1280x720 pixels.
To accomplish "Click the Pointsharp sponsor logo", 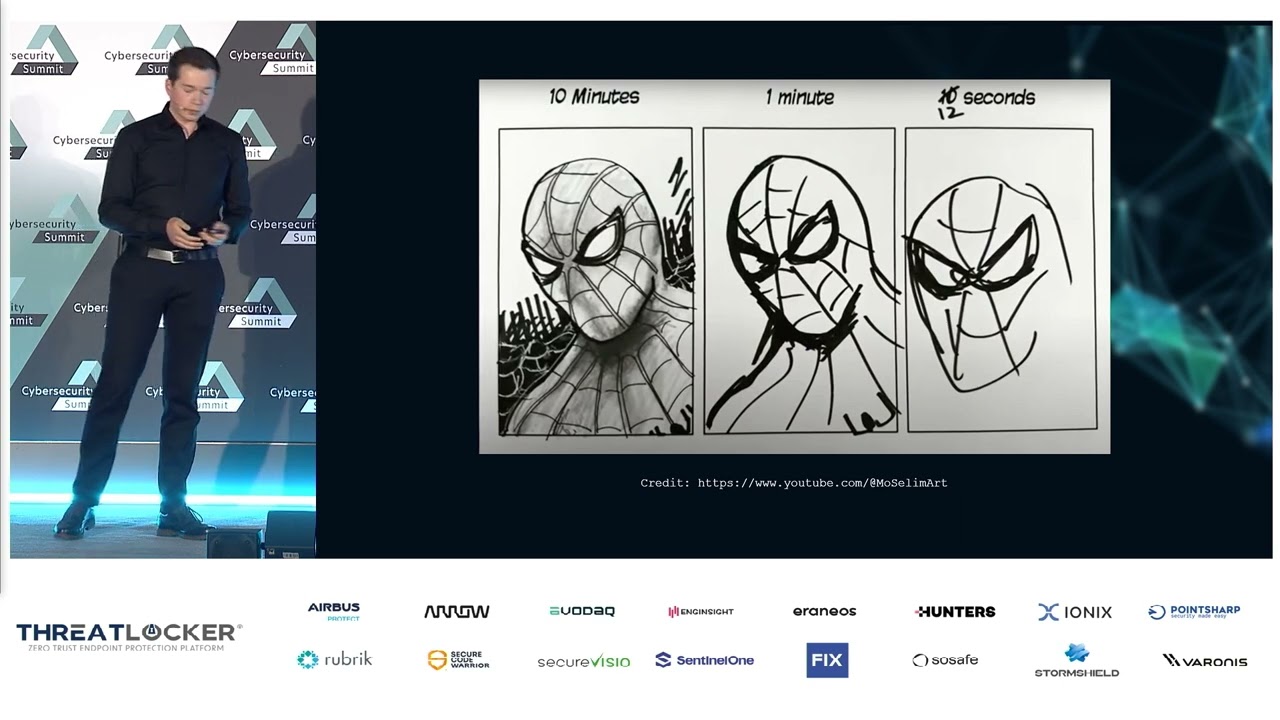I will 1194,612.
